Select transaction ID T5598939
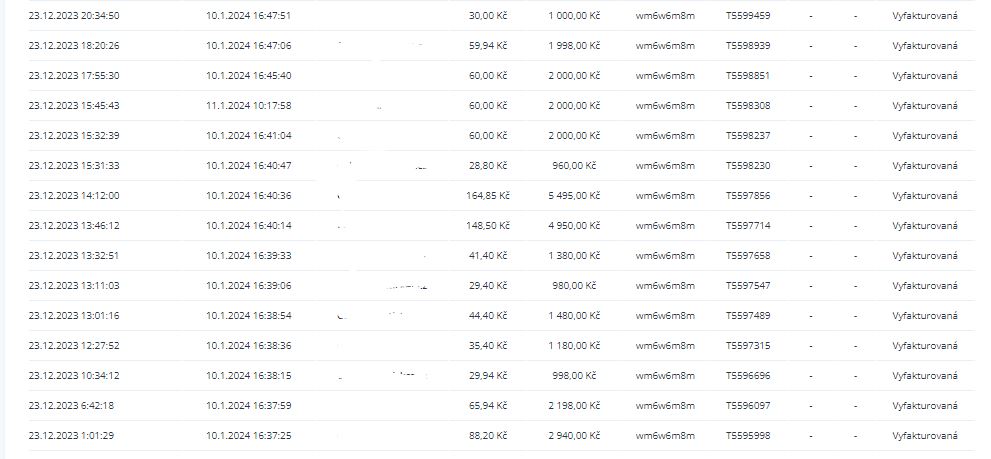The height and width of the screenshot is (459, 991). [748, 46]
